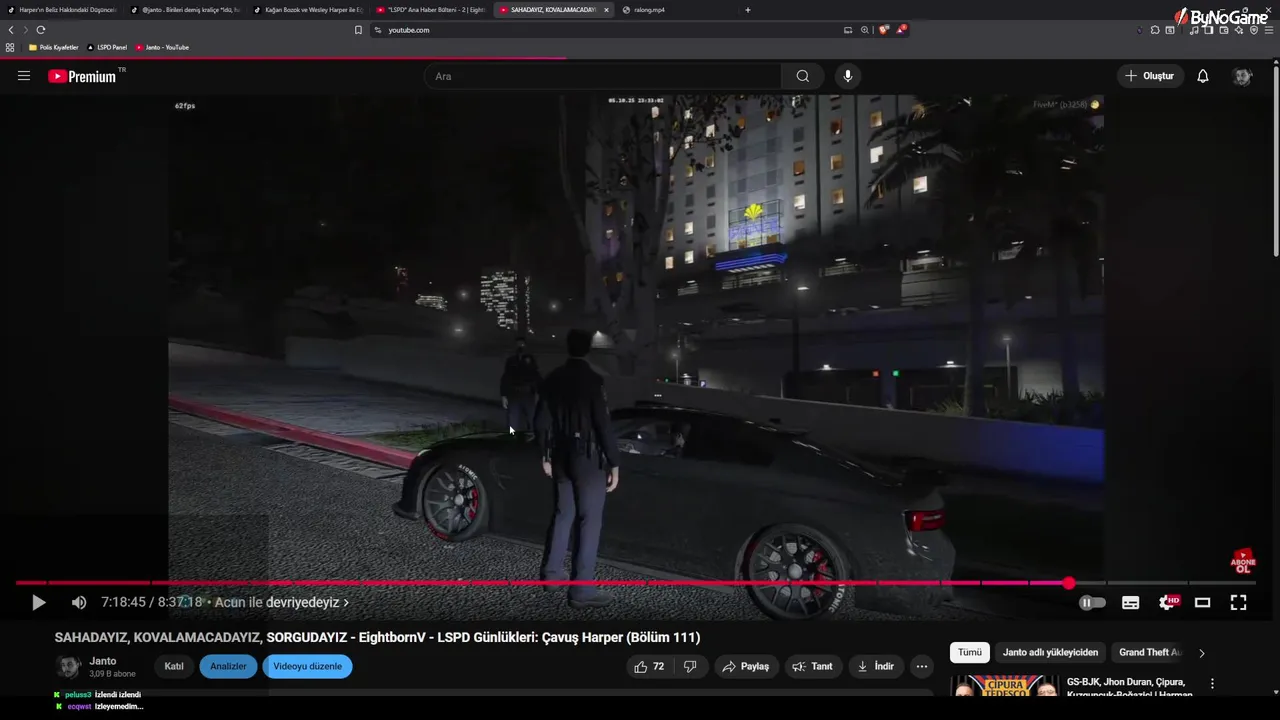Toggle the autoplay switch

tap(1092, 602)
